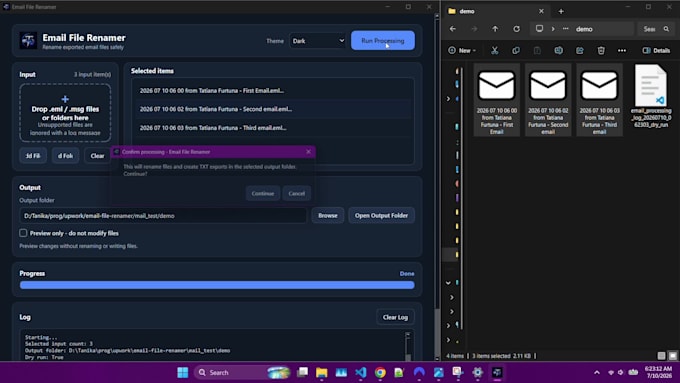The image size is (680, 383).
Task: Click Up arrow in File Explorer
Action: tap(495, 29)
